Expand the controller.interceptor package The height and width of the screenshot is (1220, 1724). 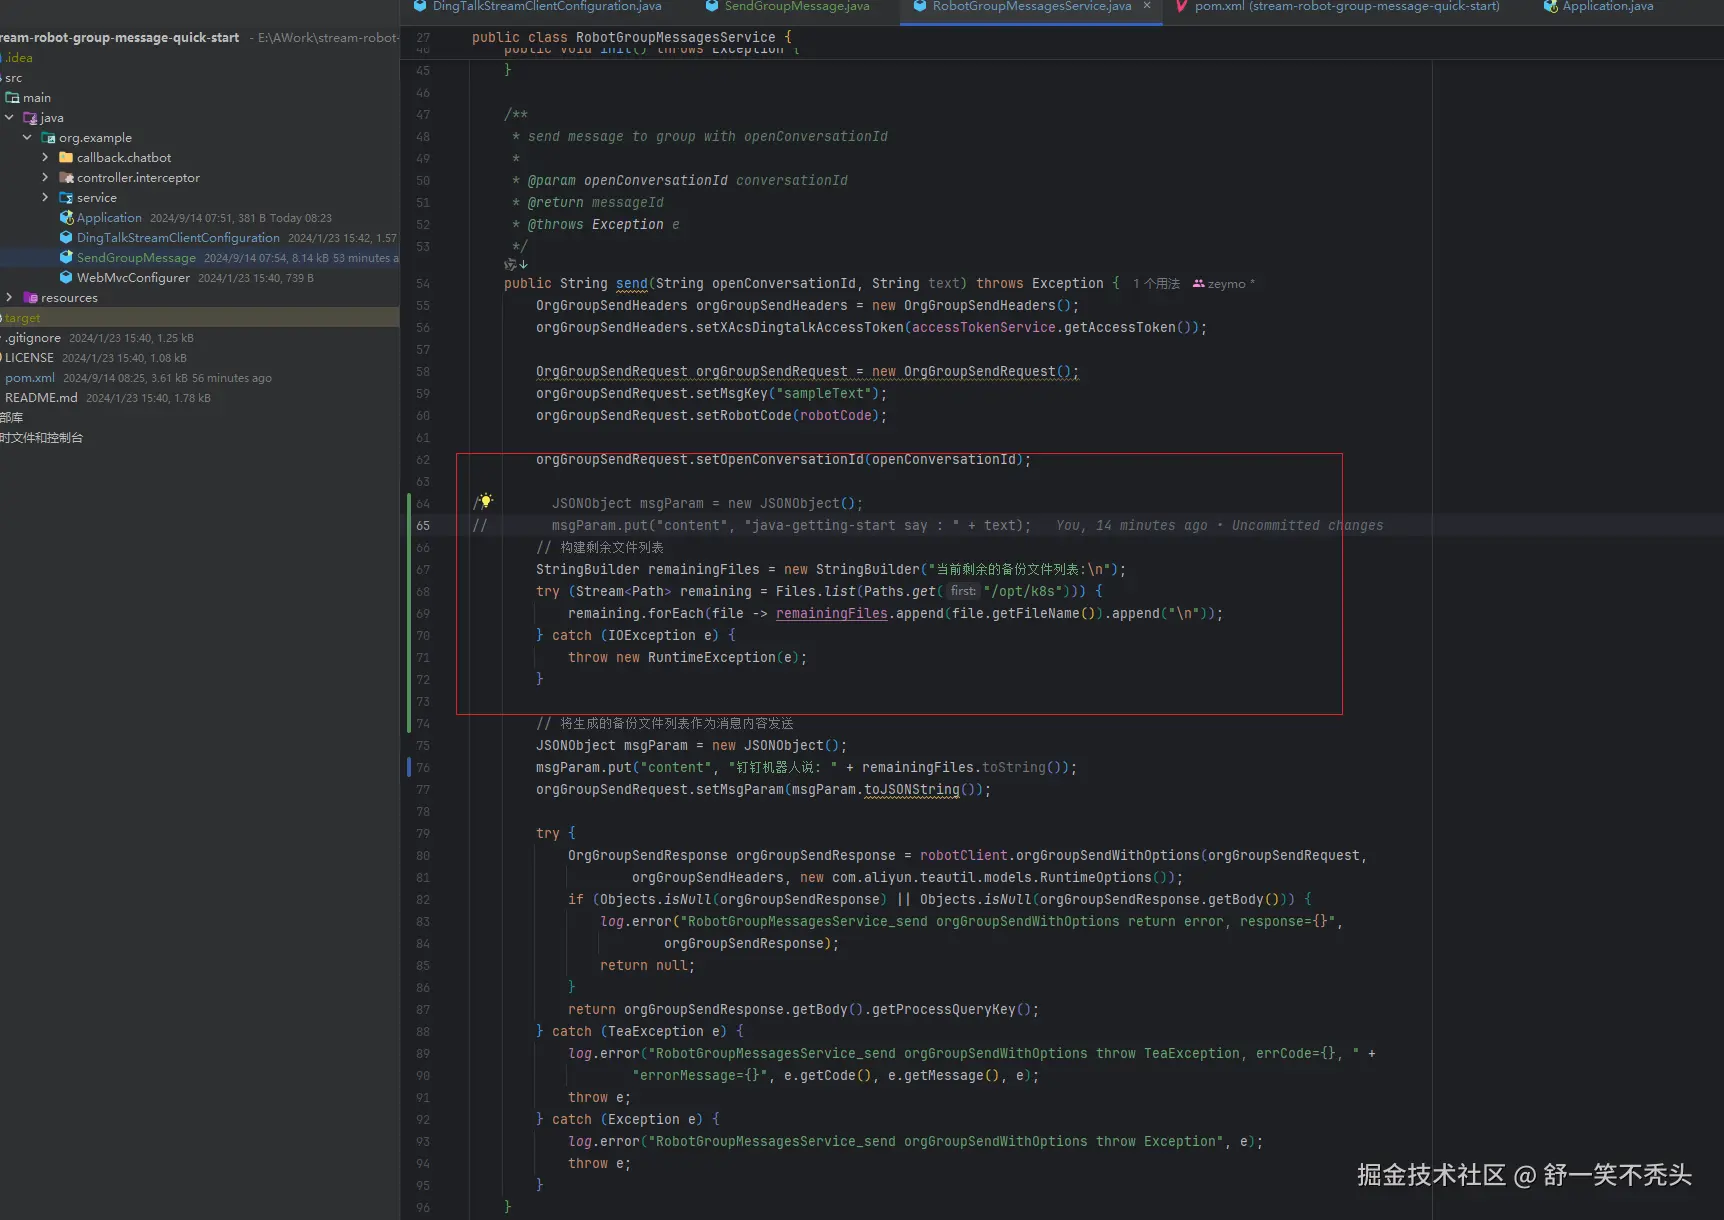click(x=45, y=178)
